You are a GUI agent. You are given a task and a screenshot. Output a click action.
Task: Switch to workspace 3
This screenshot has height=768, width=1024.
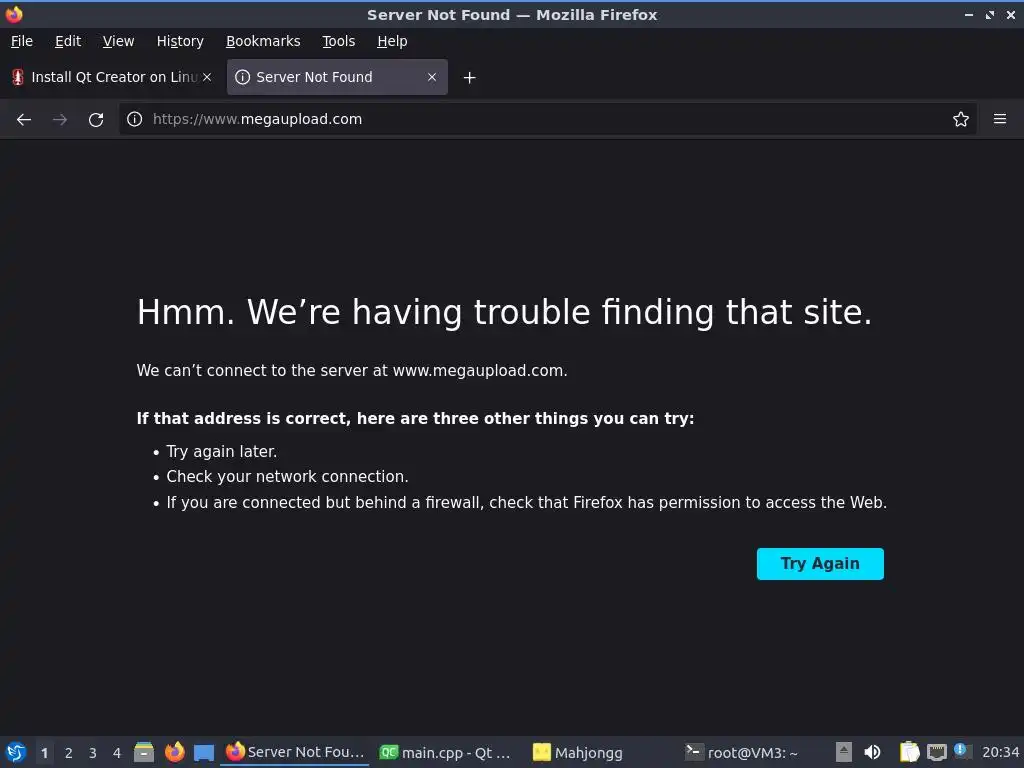pos(93,753)
